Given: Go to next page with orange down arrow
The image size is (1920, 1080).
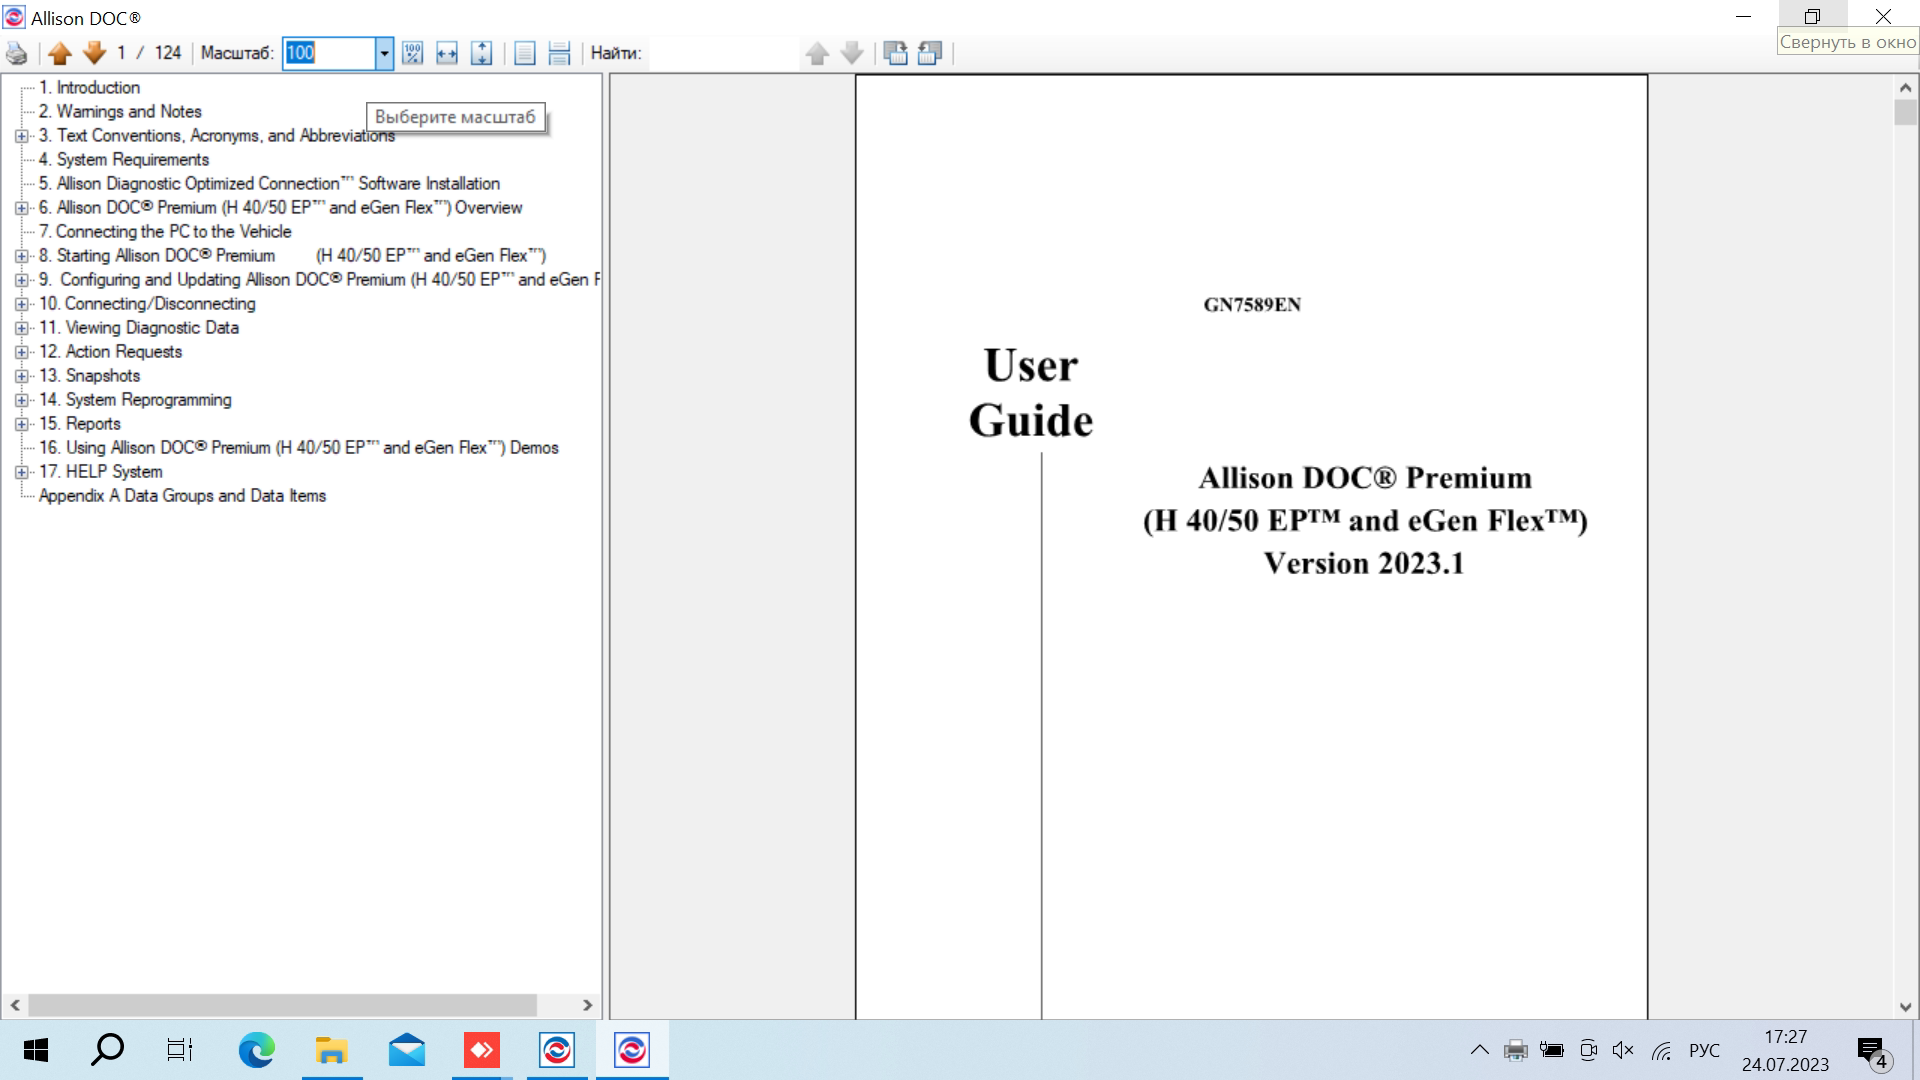Looking at the screenshot, I should tap(94, 54).
